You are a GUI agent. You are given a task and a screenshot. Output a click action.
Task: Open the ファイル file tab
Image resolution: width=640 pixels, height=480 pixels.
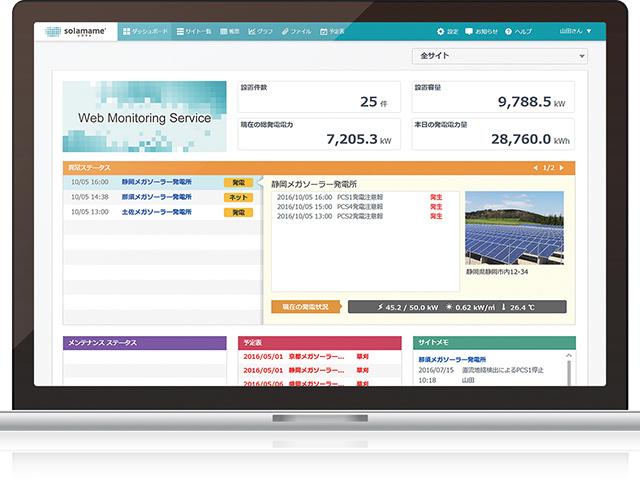point(296,31)
